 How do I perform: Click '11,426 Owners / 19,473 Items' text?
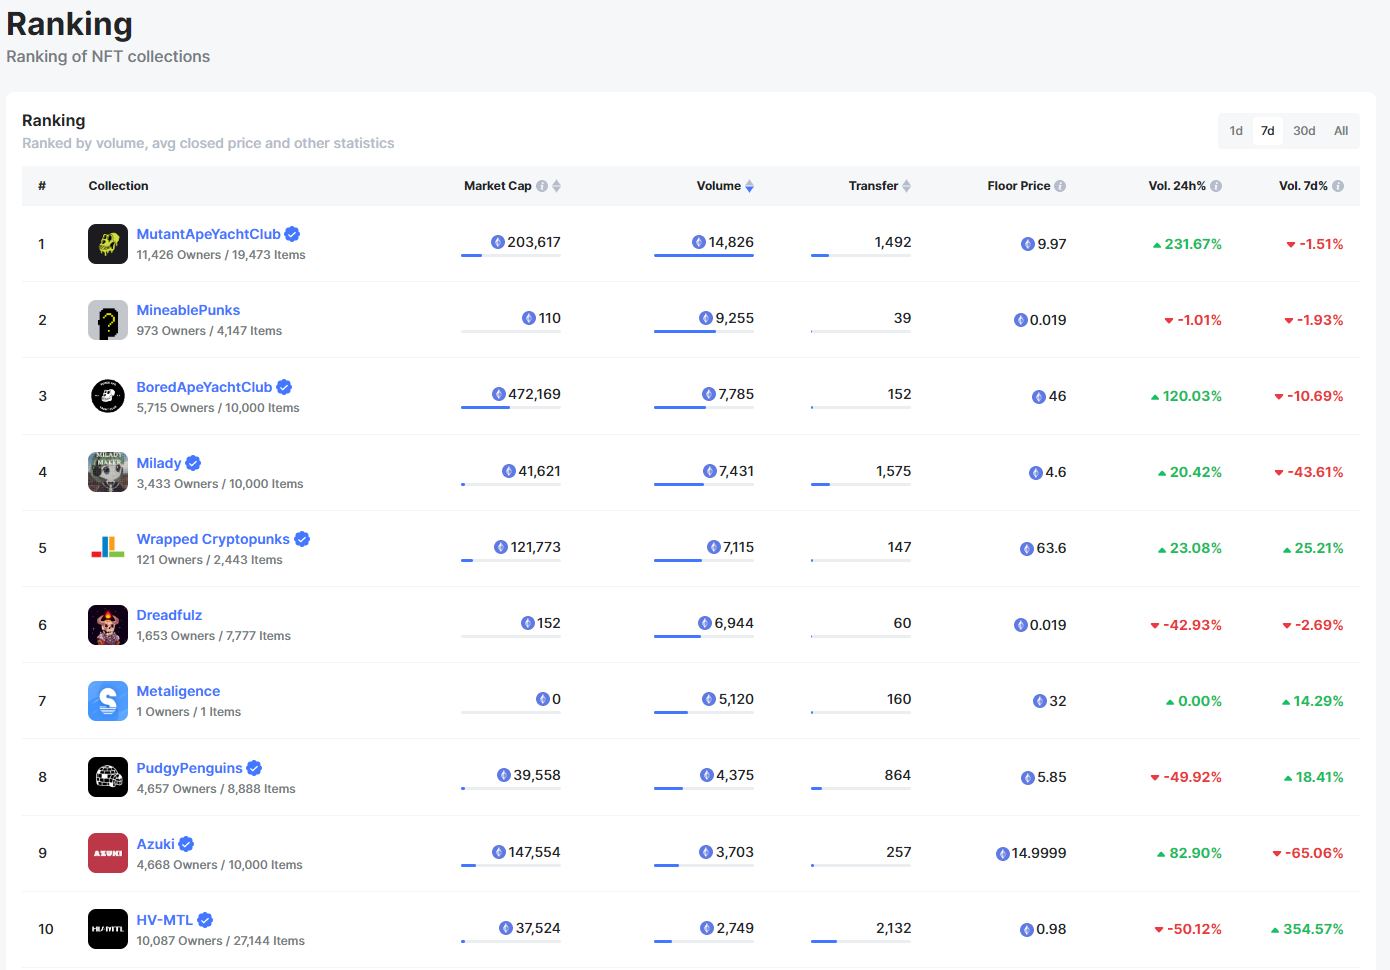tap(221, 255)
